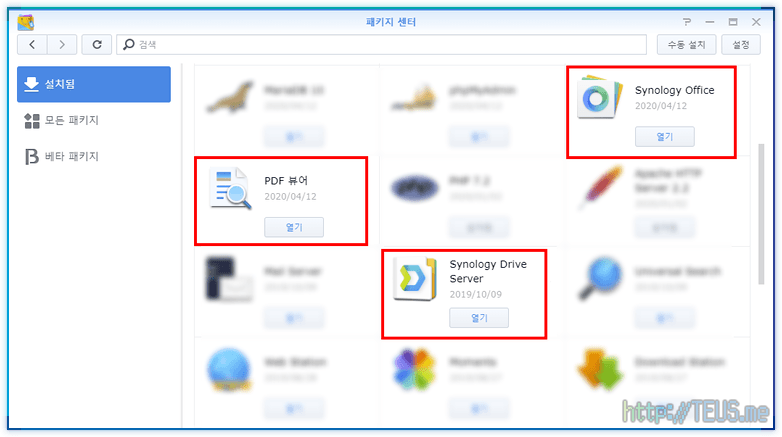Click the Download Station arrows icon
This screenshot has height=437, width=782.
point(600,369)
